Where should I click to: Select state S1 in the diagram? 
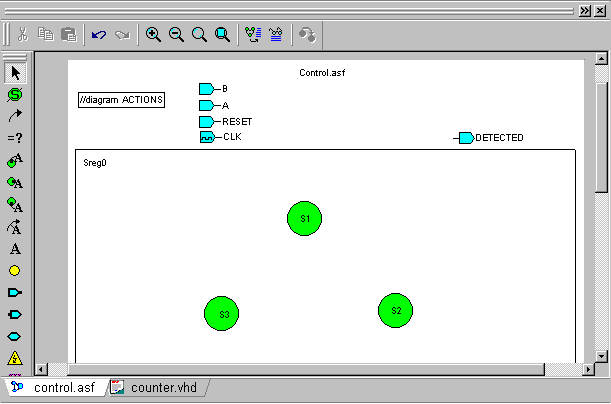[x=305, y=218]
